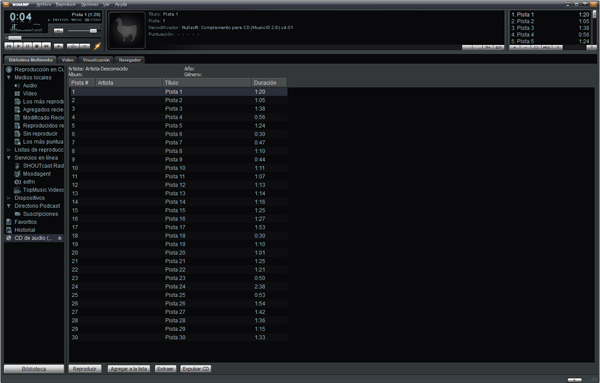Toggle the shuffle button
The image size is (600, 383).
pyautogui.click(x=73, y=46)
